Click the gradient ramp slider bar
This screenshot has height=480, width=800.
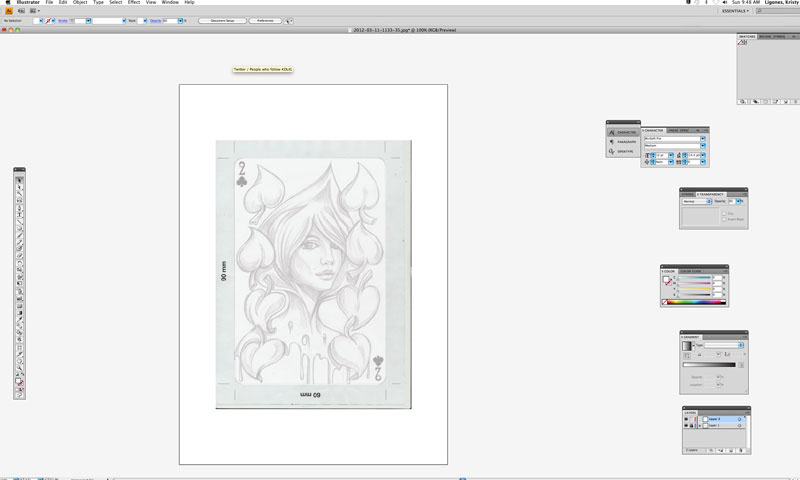tap(709, 365)
